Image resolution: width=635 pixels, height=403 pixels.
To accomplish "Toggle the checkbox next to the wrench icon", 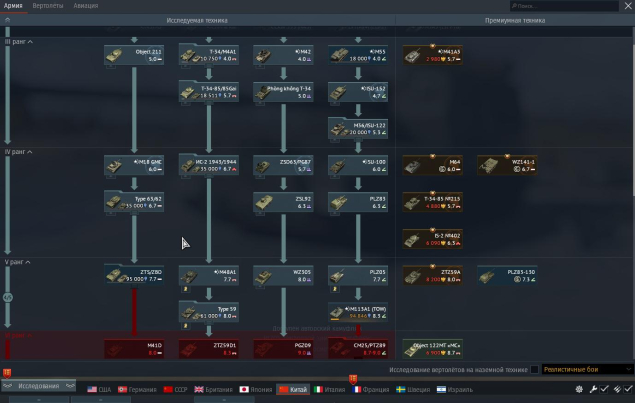I will point(604,388).
